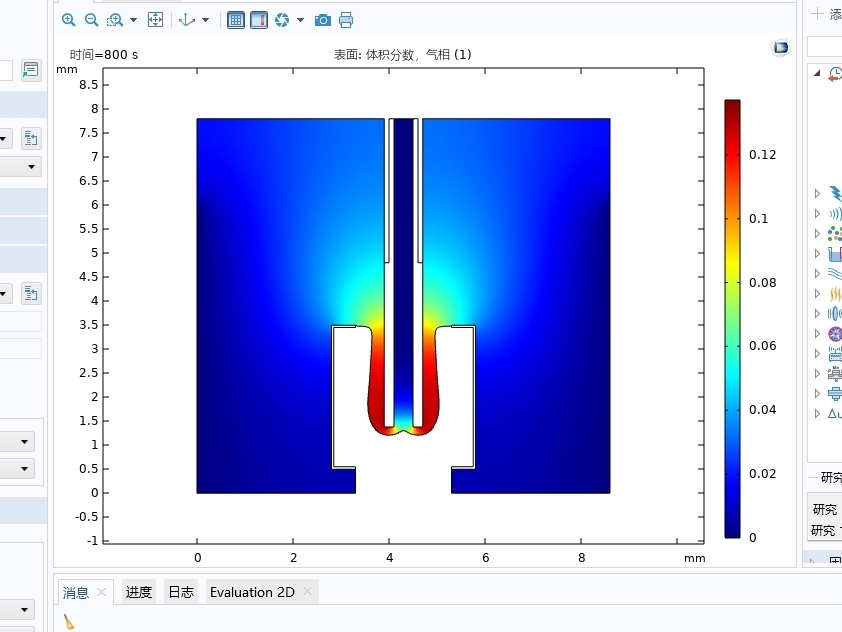The height and width of the screenshot is (632, 842).
Task: Click the colored dots chemical species icon
Action: [x=835, y=234]
